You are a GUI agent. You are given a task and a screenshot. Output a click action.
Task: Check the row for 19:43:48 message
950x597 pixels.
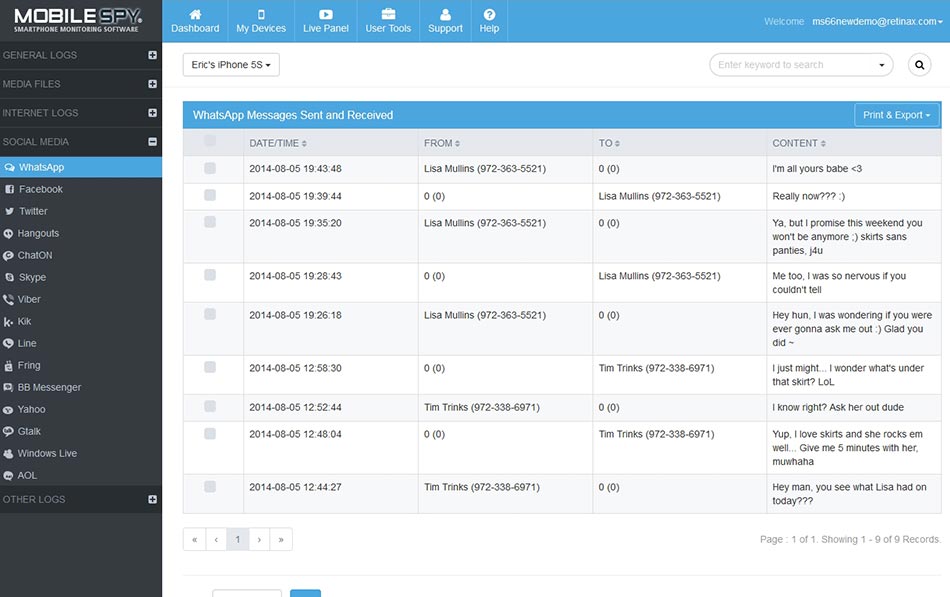(x=210, y=169)
